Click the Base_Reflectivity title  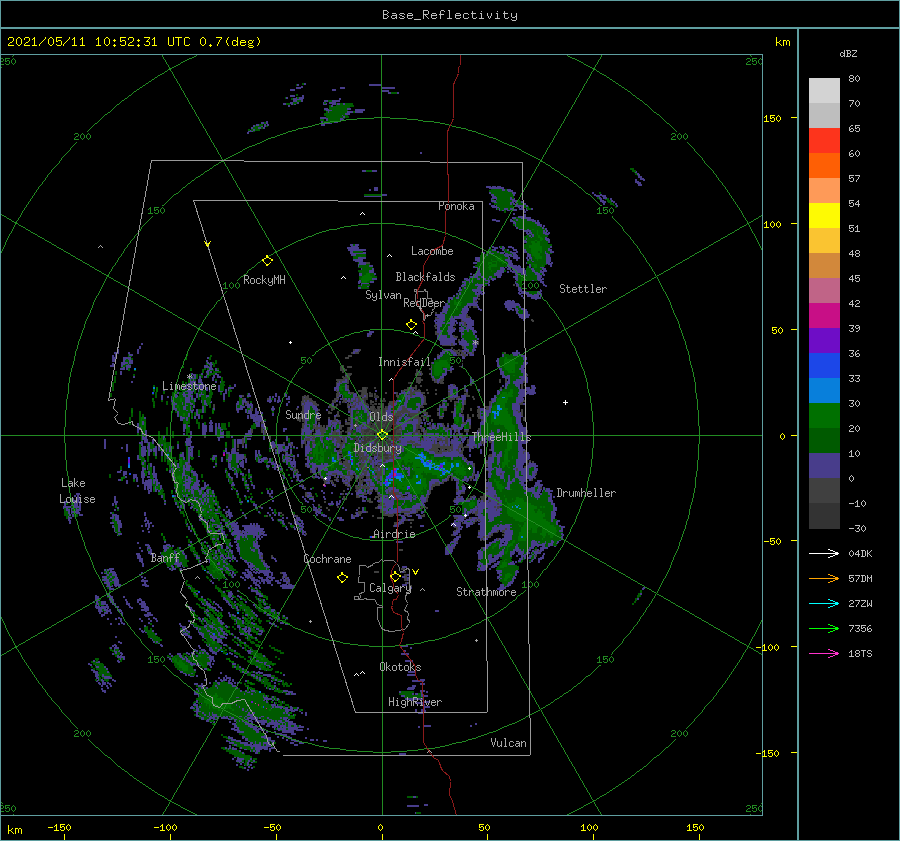[450, 15]
